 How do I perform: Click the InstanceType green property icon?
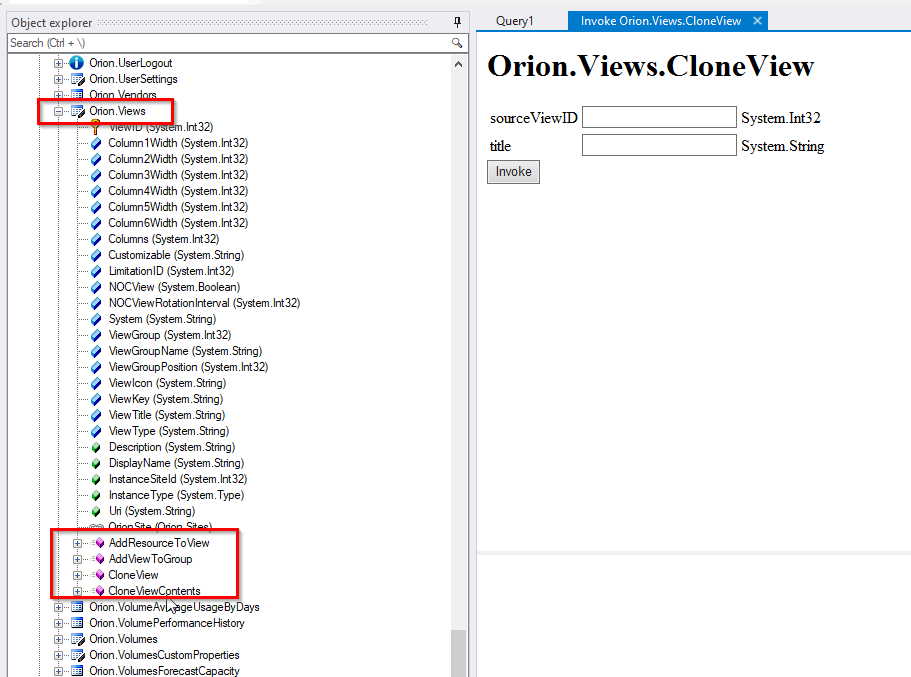pos(96,495)
